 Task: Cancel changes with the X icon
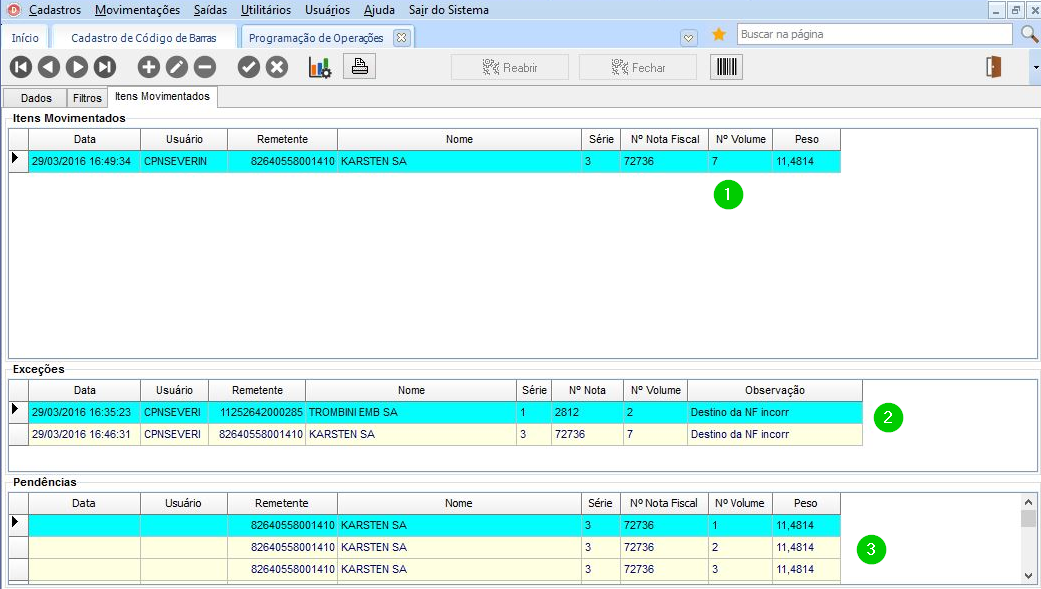[x=277, y=67]
